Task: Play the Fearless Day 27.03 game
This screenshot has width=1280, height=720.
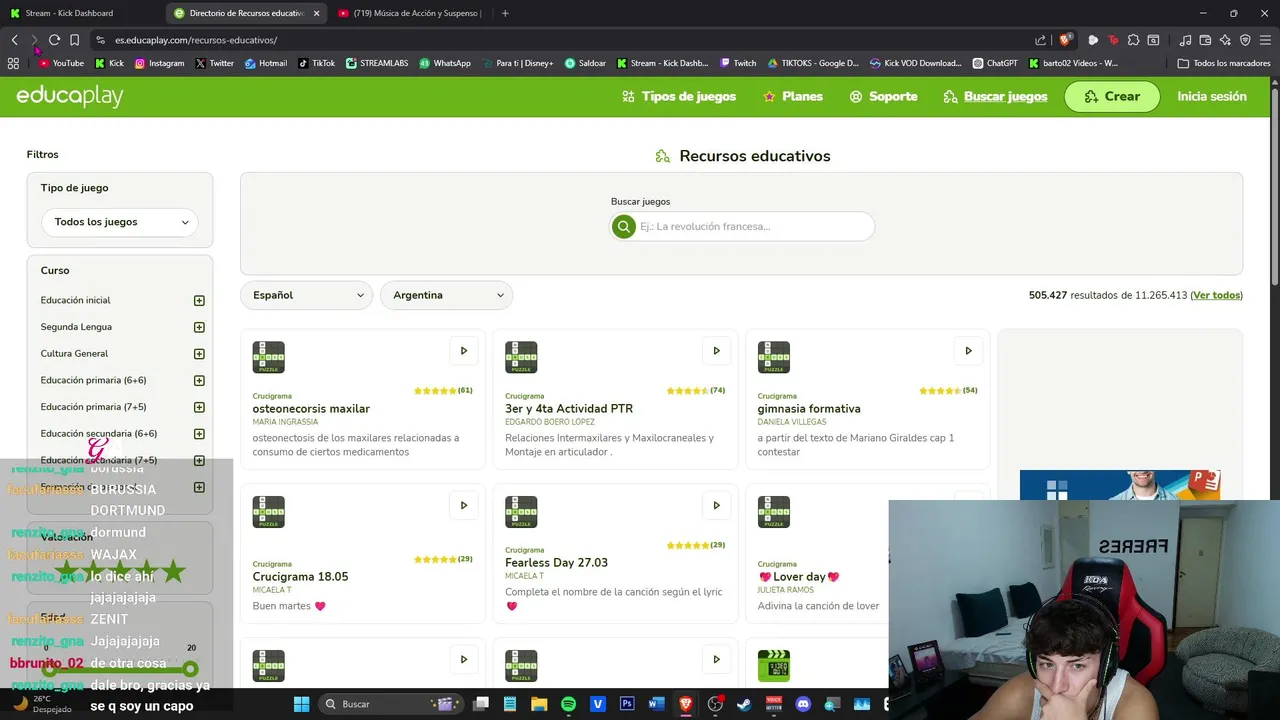Action: pyautogui.click(x=716, y=505)
